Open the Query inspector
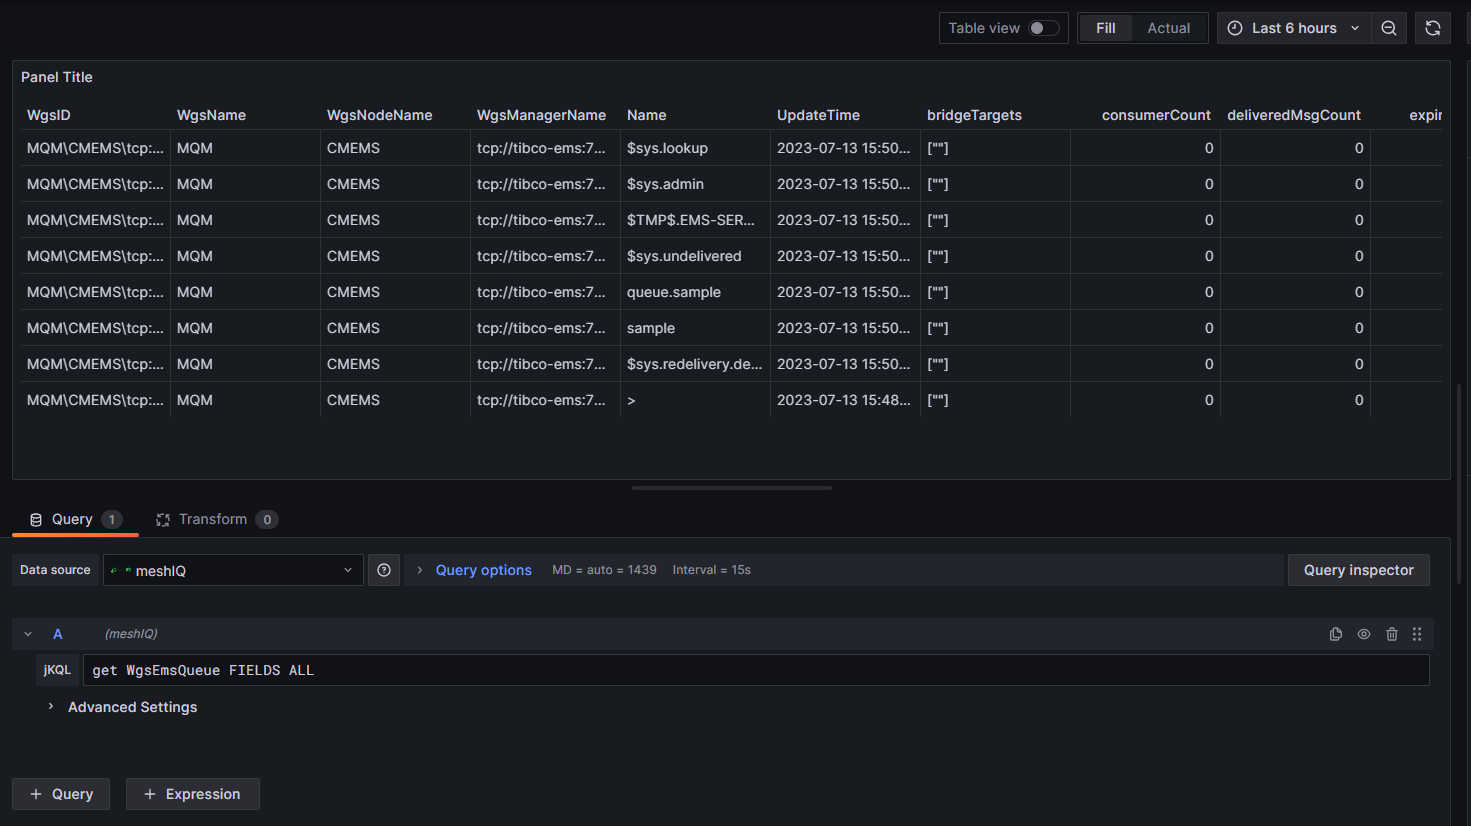The image size is (1471, 826). tap(1359, 570)
